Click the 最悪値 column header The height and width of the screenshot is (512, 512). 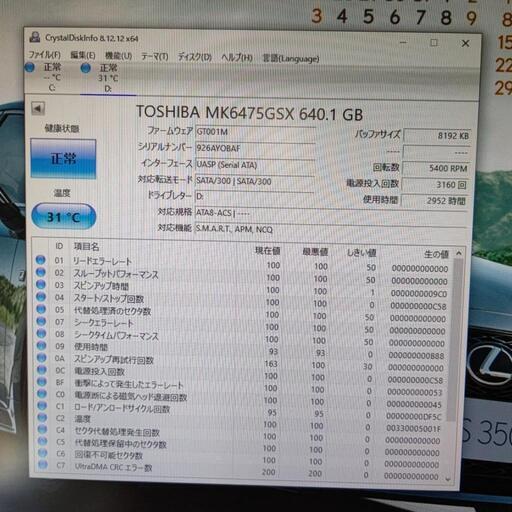tap(315, 252)
